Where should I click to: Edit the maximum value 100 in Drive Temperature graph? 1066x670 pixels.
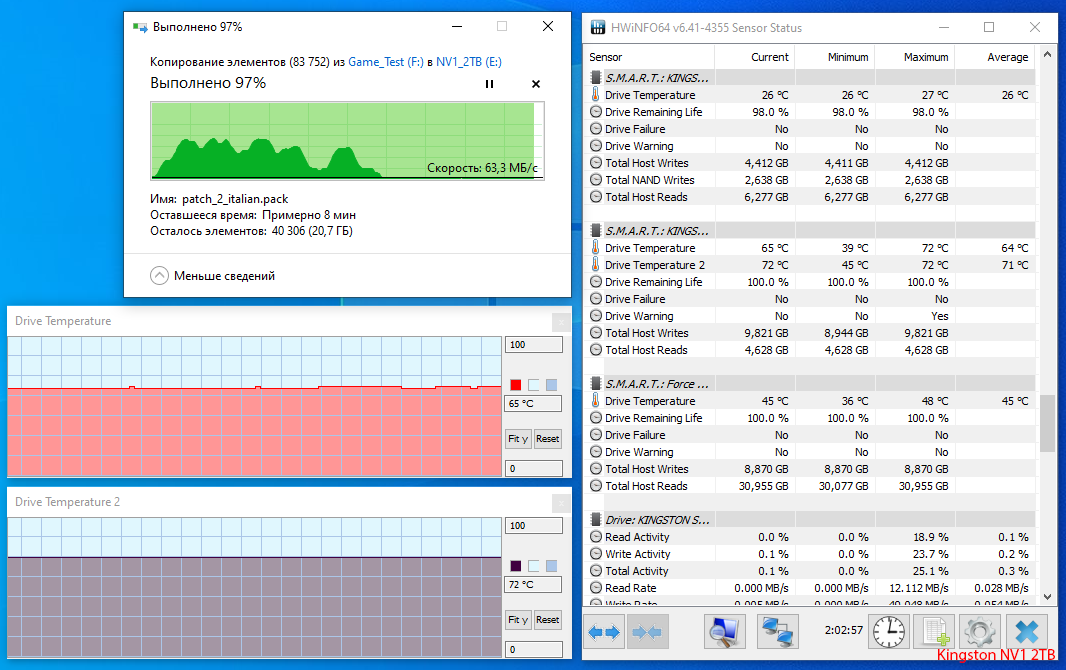click(x=534, y=345)
